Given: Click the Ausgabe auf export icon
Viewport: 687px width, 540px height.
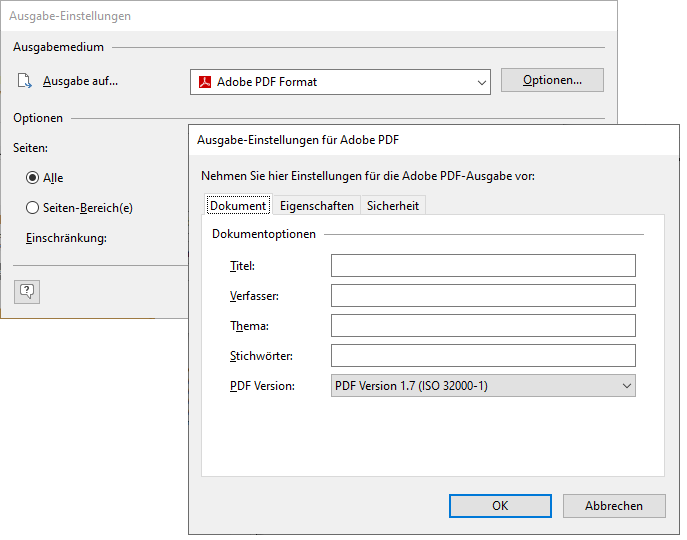Looking at the screenshot, I should [25, 82].
